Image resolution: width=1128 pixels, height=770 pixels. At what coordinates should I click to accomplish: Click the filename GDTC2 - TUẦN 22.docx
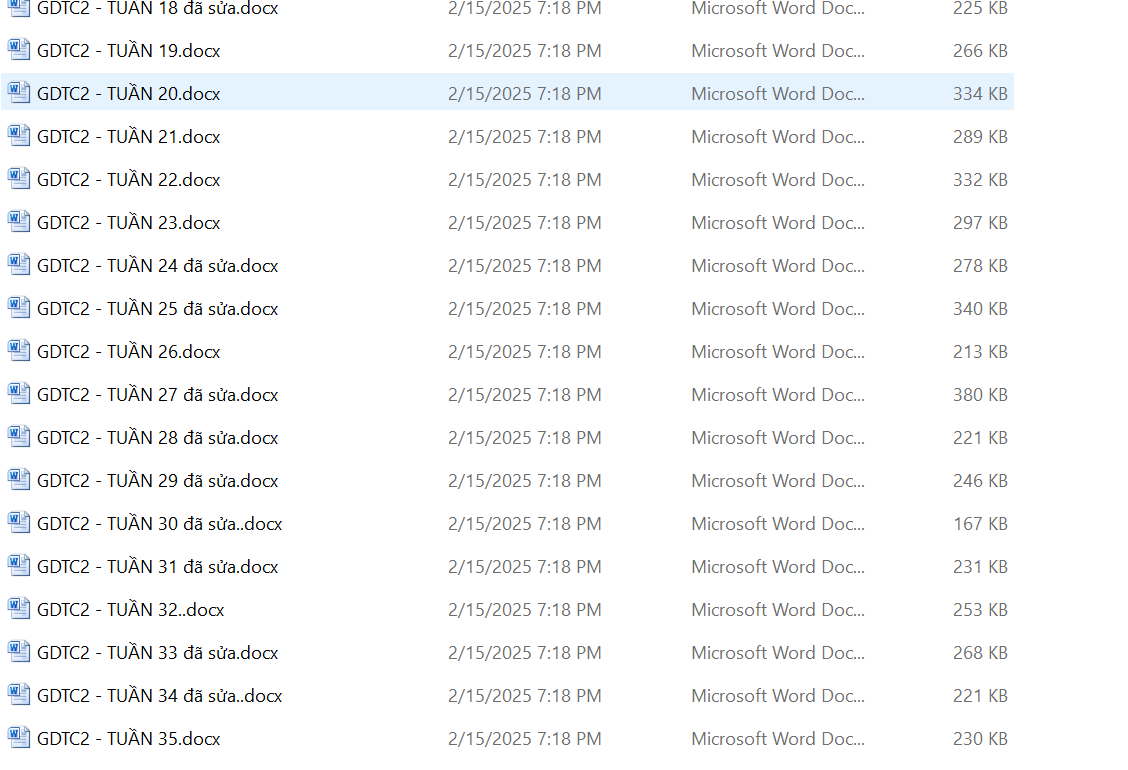pyautogui.click(x=128, y=180)
